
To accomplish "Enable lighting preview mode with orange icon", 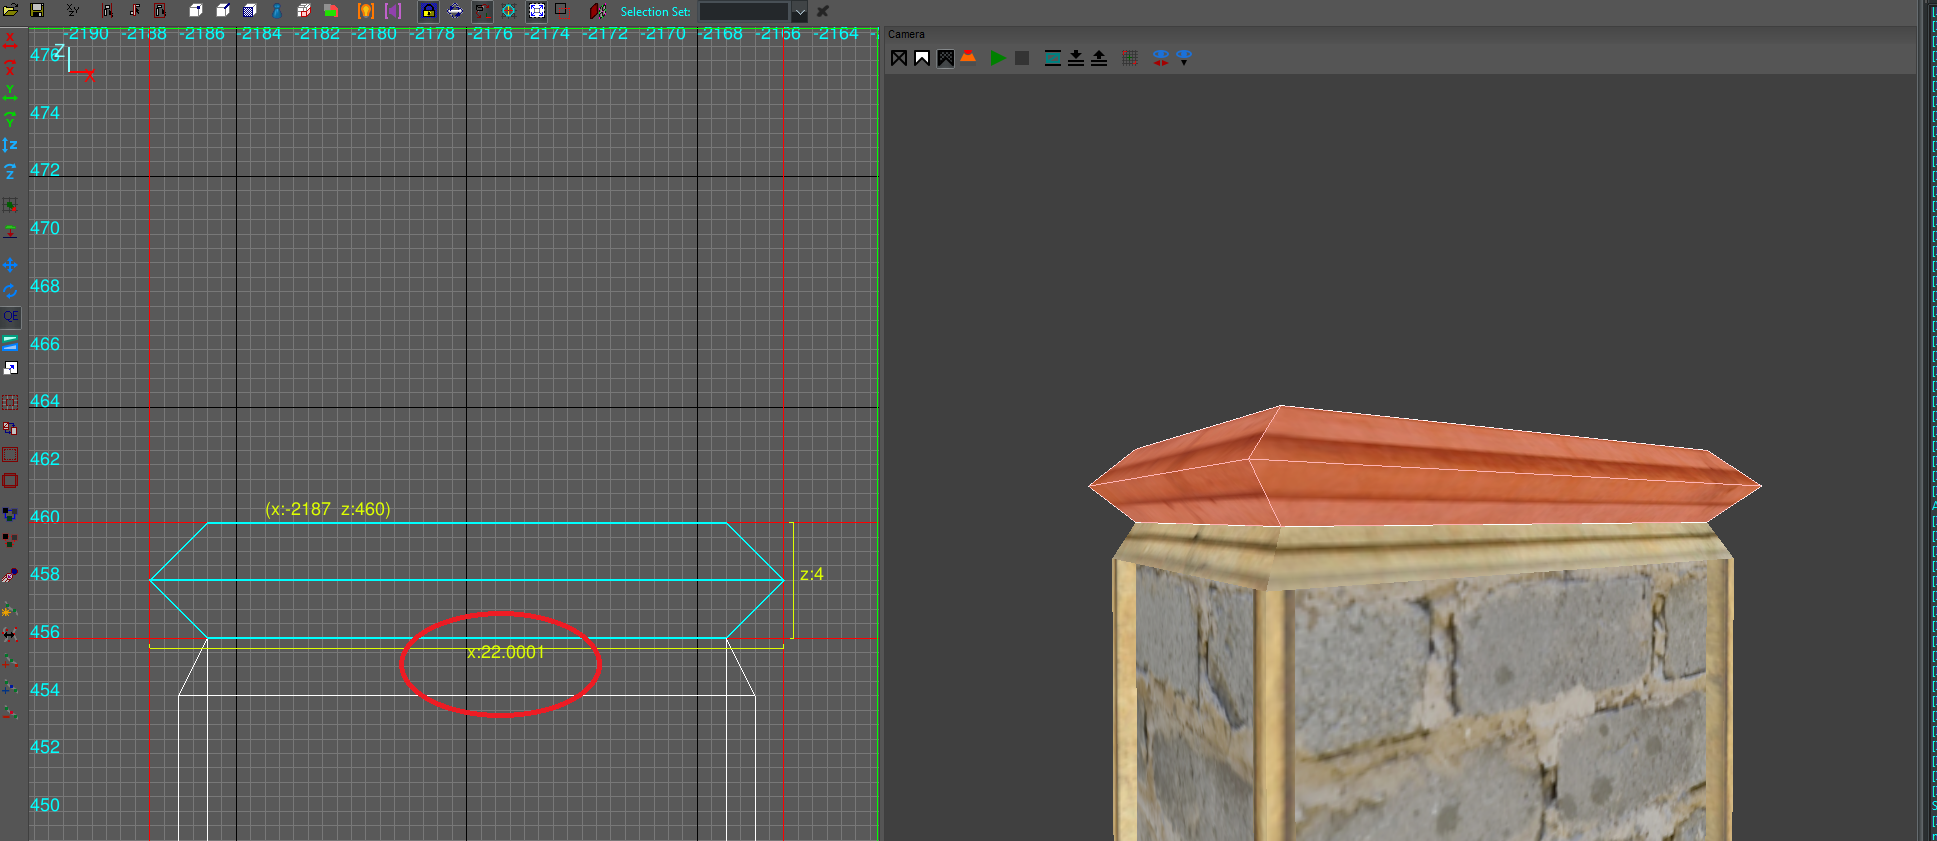I will click(968, 58).
